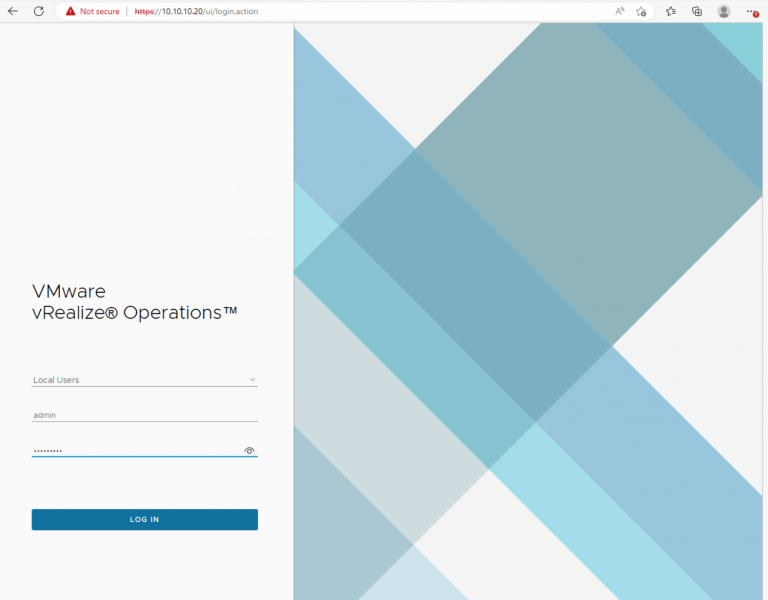This screenshot has width=768, height=600.
Task: Expand the chevron arrow beside Local Users
Action: coord(252,380)
